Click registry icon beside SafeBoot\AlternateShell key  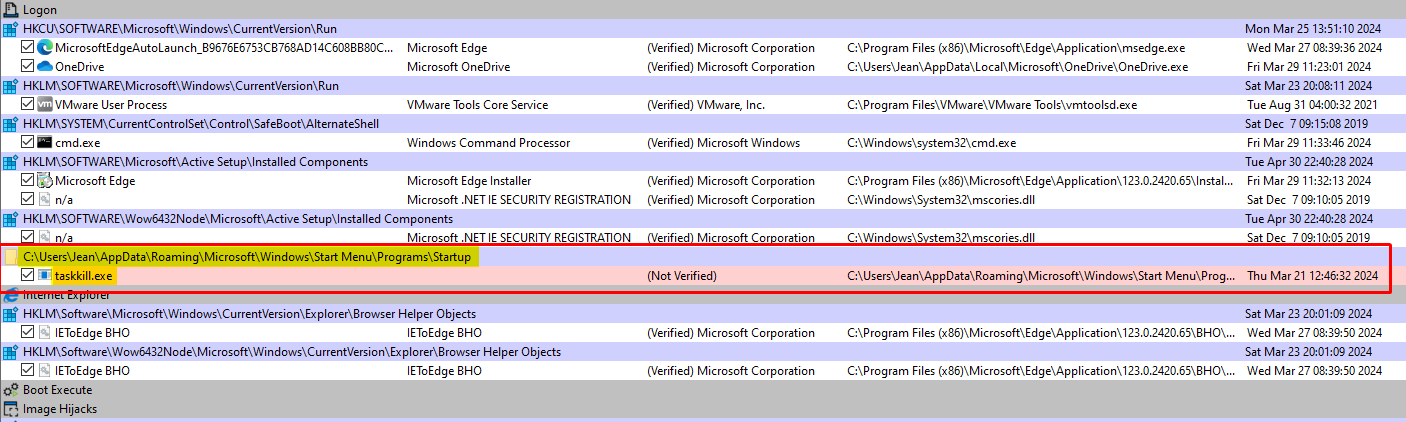[x=10, y=123]
